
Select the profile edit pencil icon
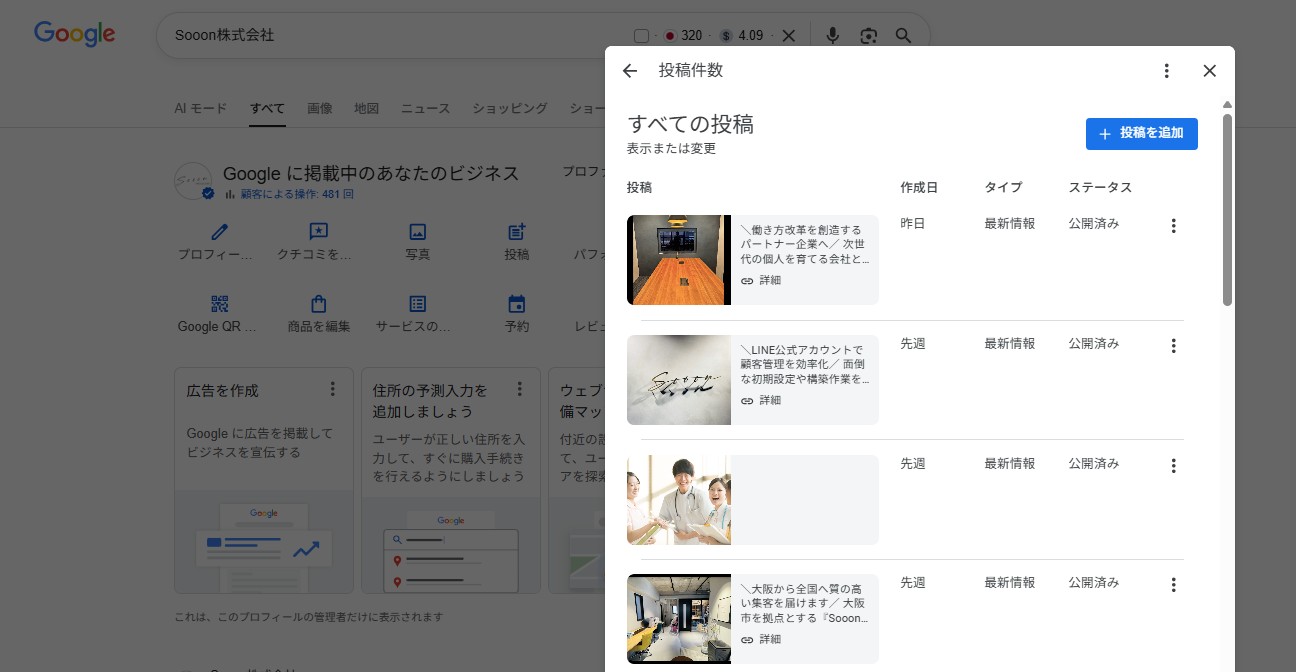(218, 231)
